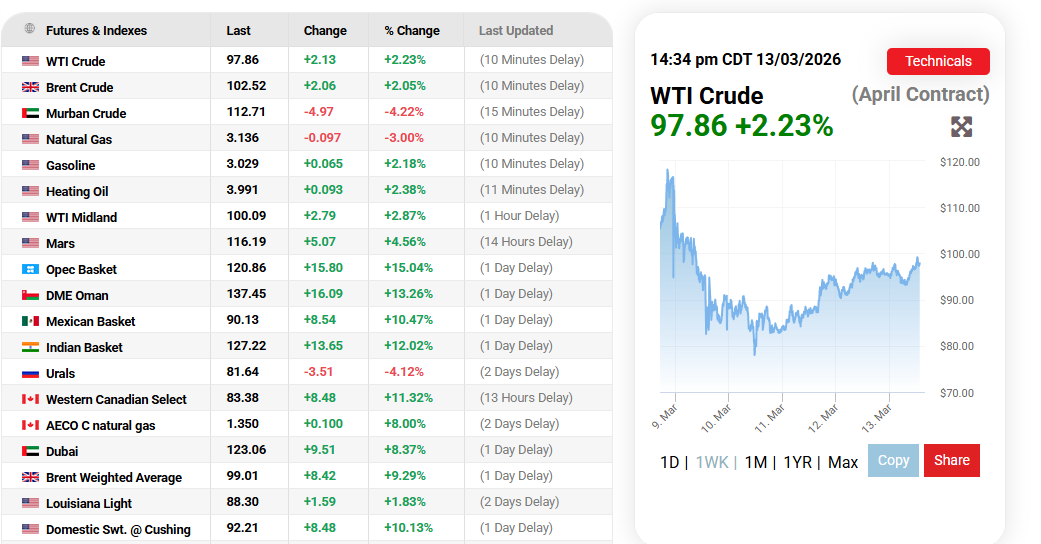Select the 1M chart timeframe

point(755,462)
